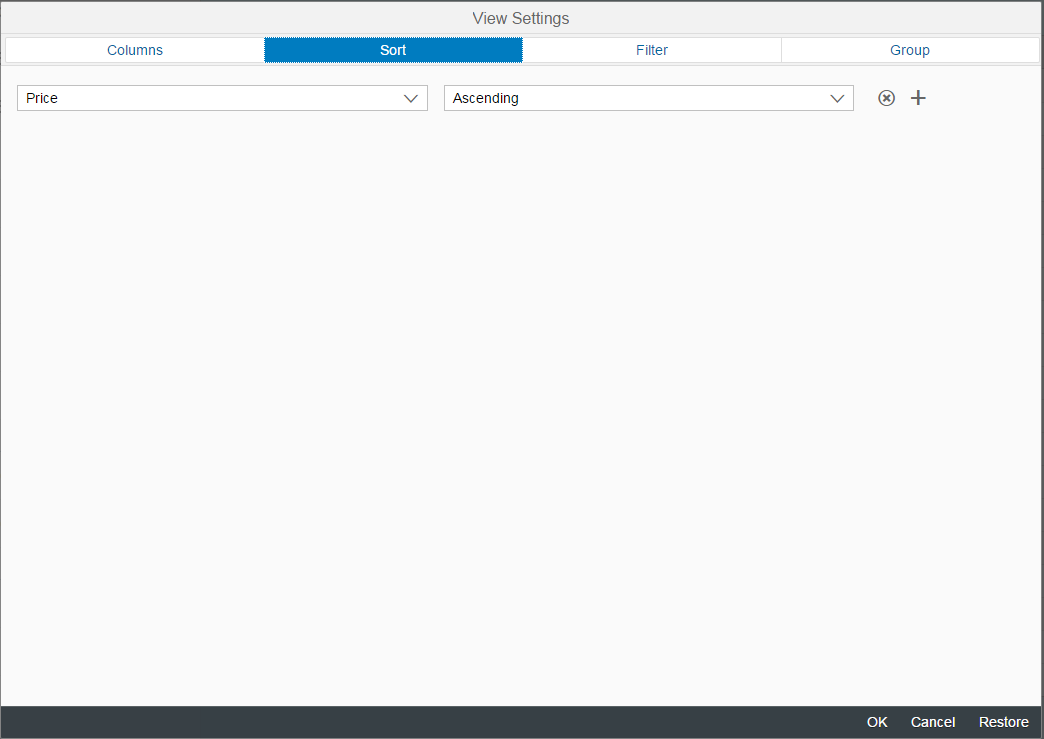Click the View Settings dialog title
Viewport: 1044px width, 739px height.
(521, 18)
